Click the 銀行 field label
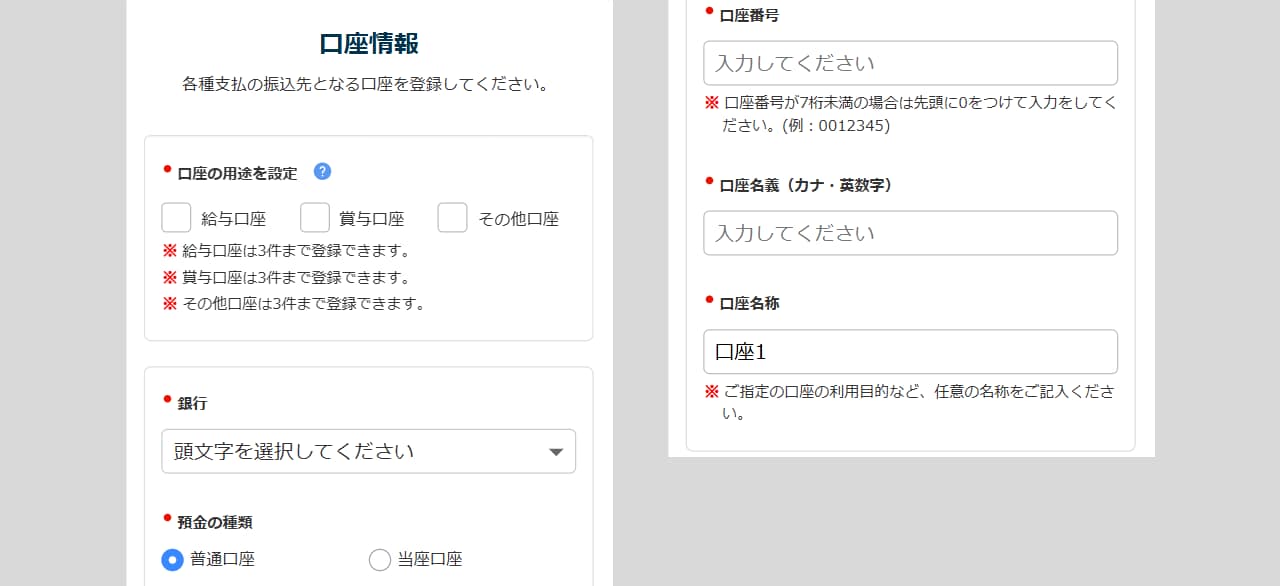Screen dimensions: 1280x586 pos(192,403)
